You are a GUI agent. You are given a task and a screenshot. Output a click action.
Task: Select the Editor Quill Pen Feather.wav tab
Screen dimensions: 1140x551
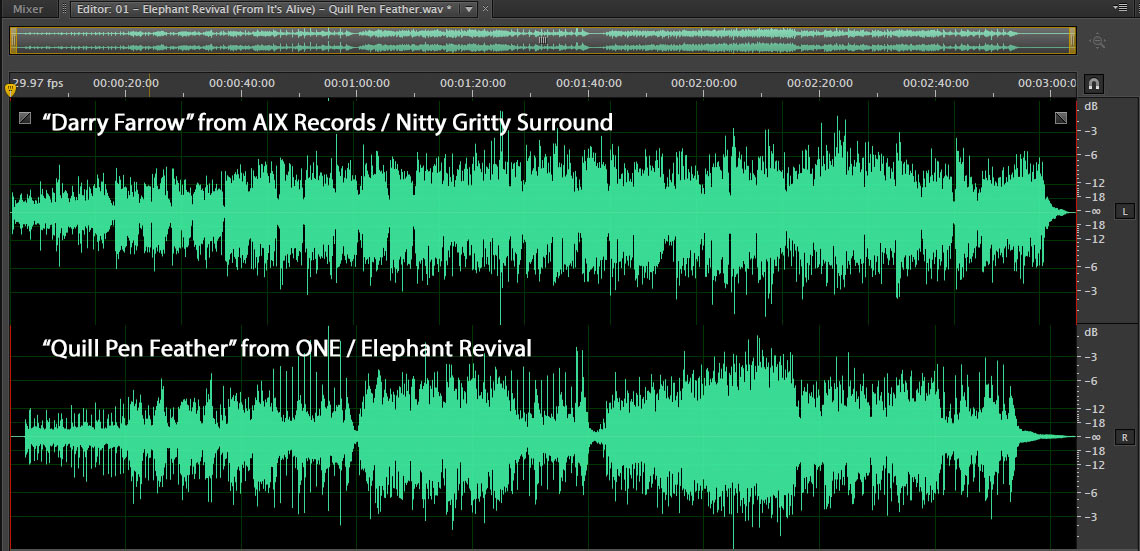coord(263,9)
